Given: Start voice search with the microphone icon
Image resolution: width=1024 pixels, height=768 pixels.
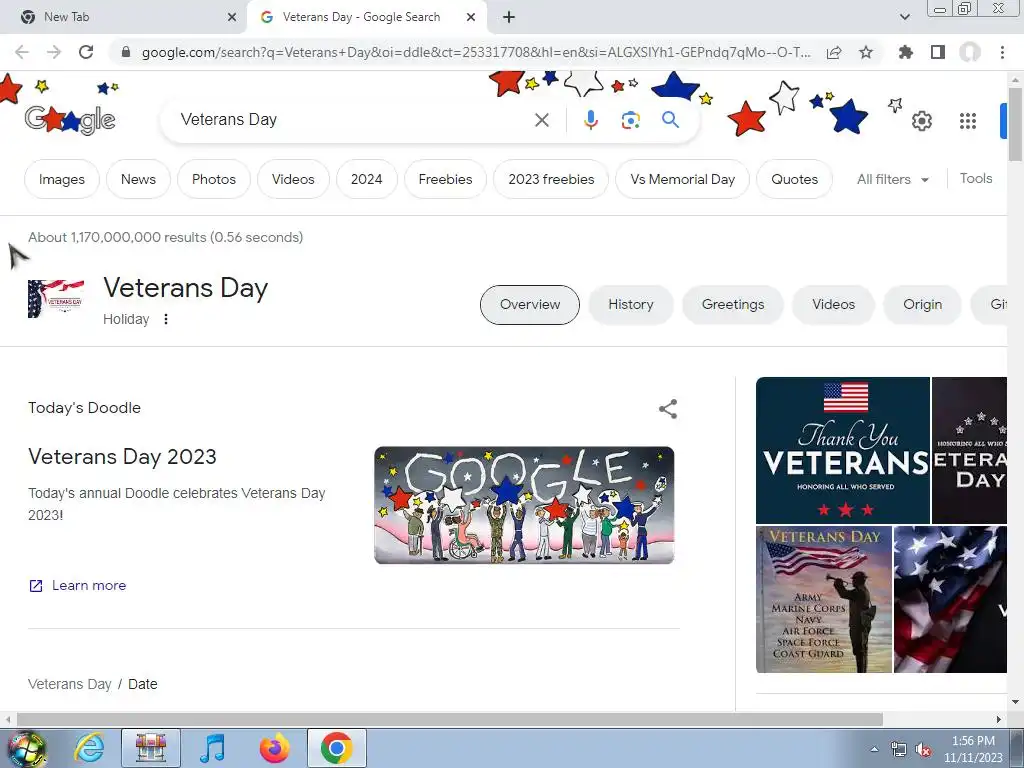Looking at the screenshot, I should click(x=590, y=120).
